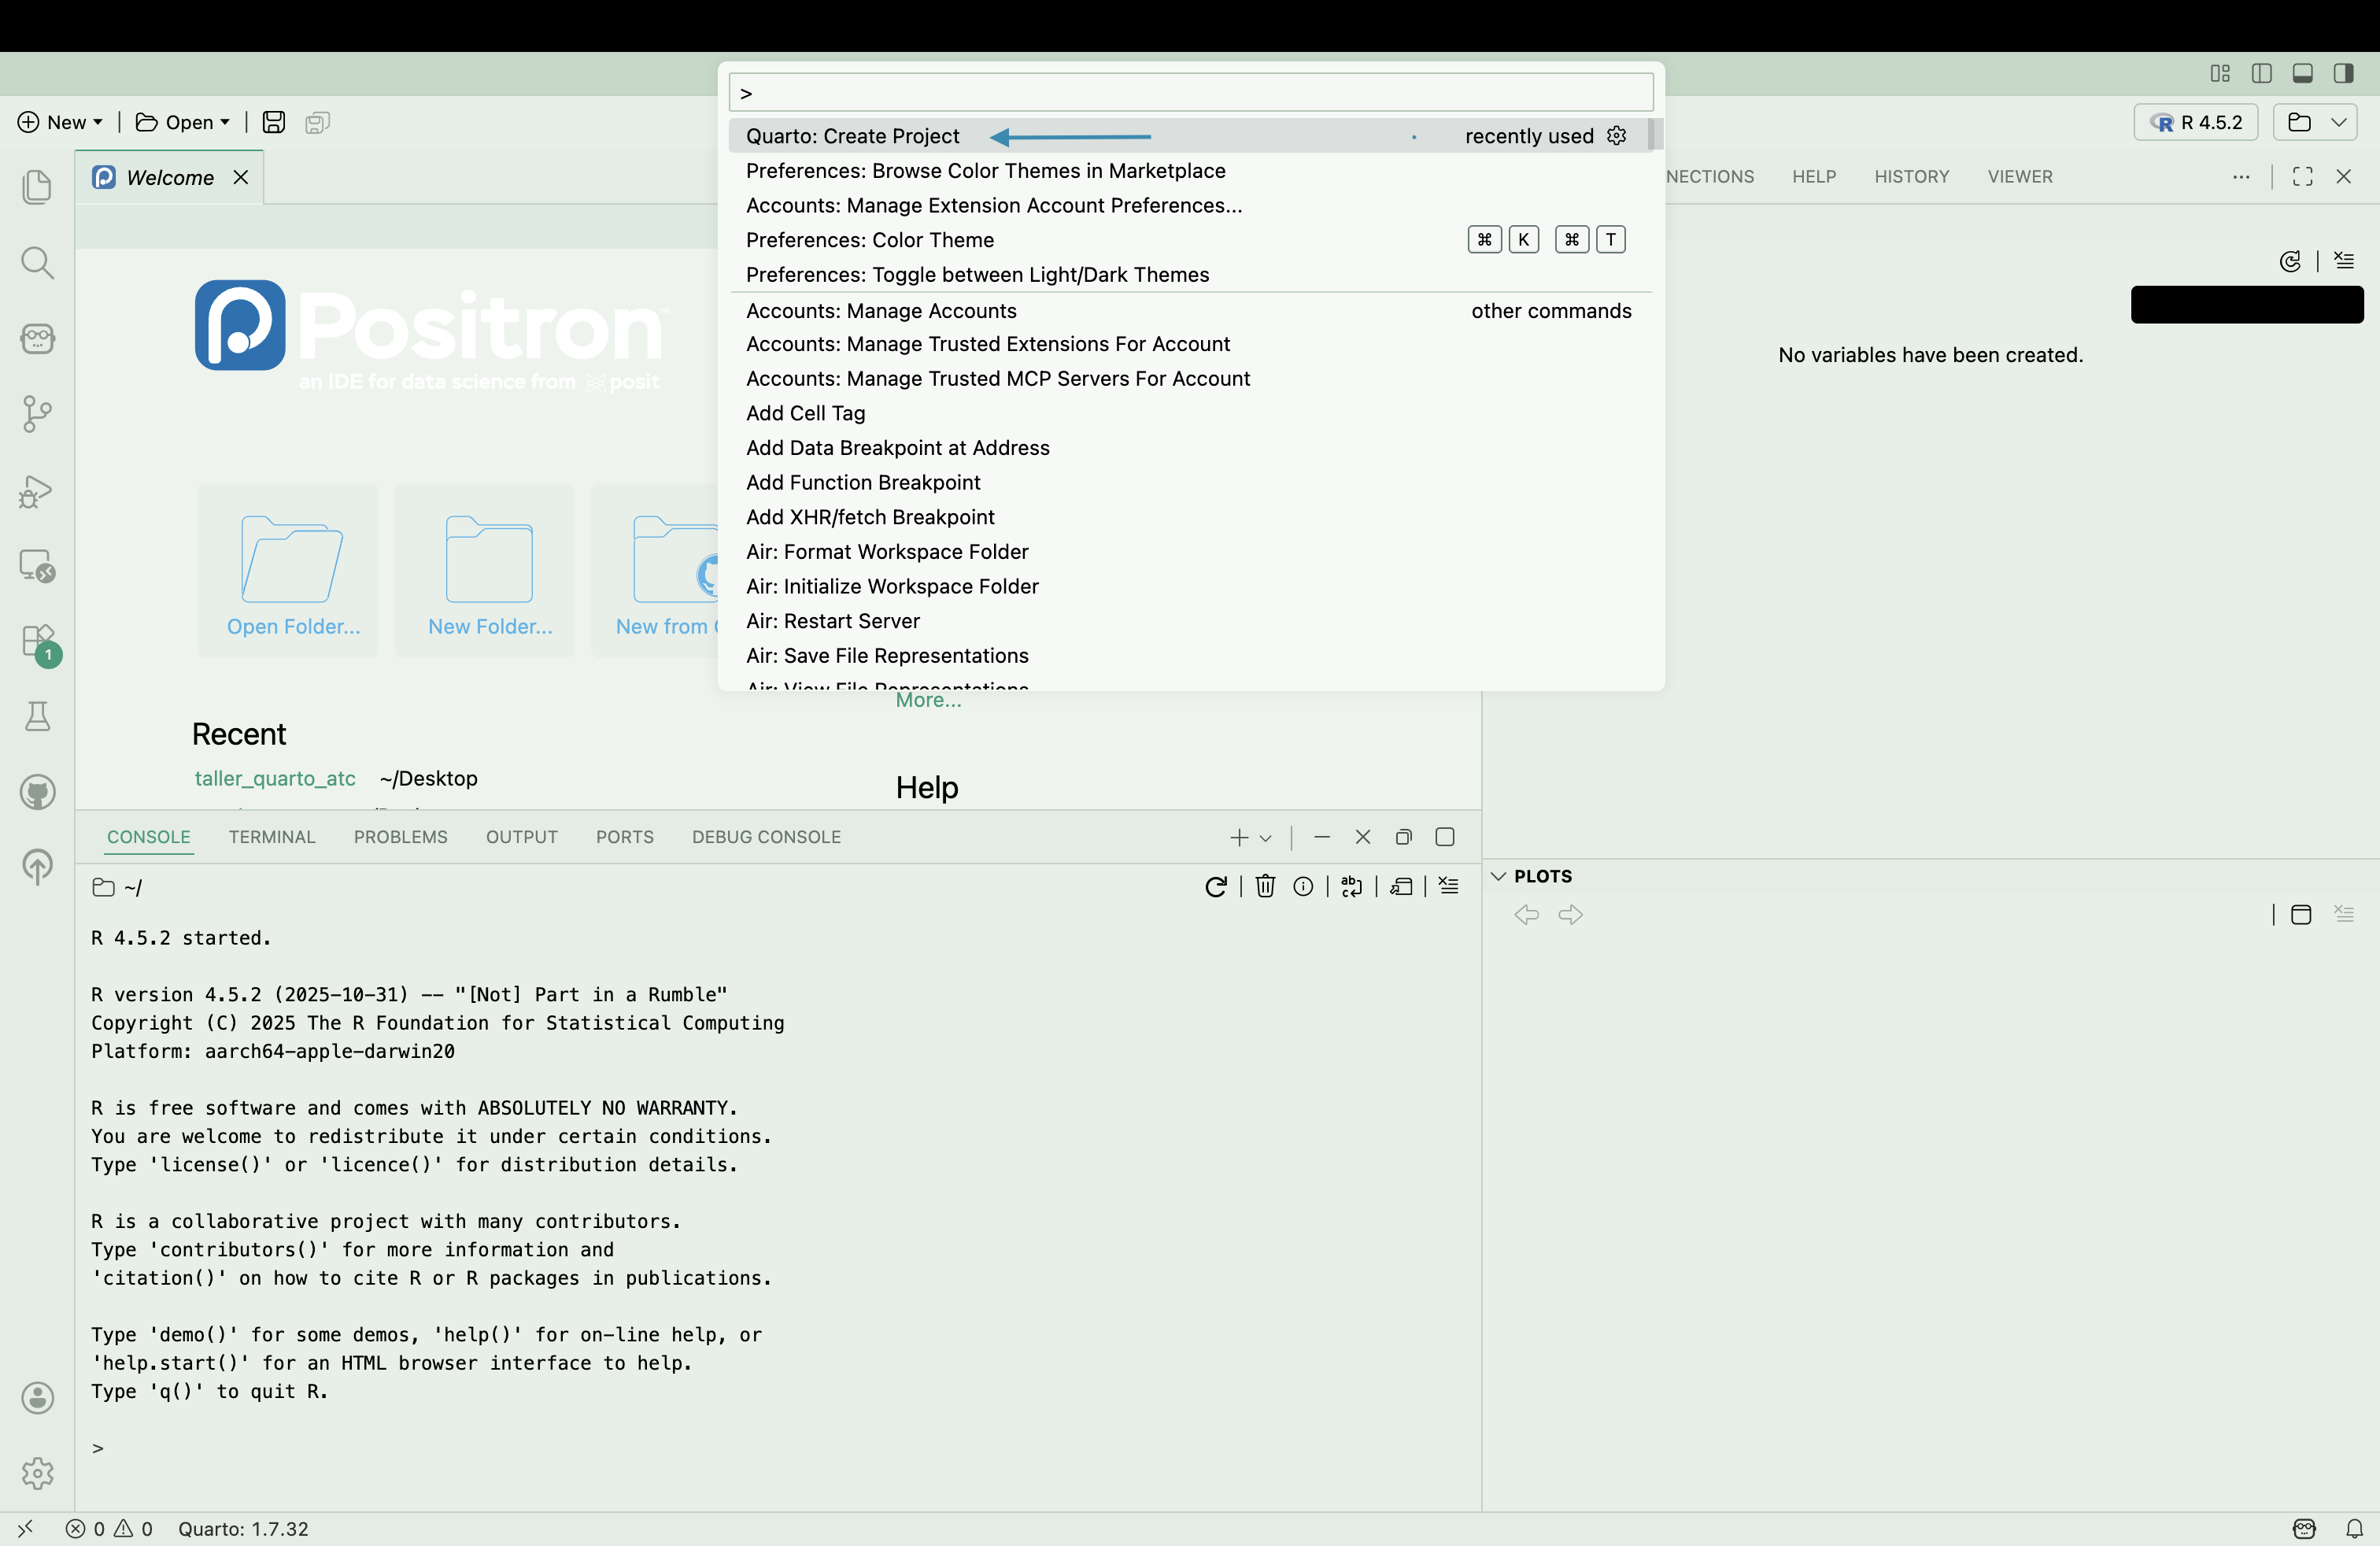Toggle the primary sidebar layout button
The image size is (2380, 1546).
2261,73
